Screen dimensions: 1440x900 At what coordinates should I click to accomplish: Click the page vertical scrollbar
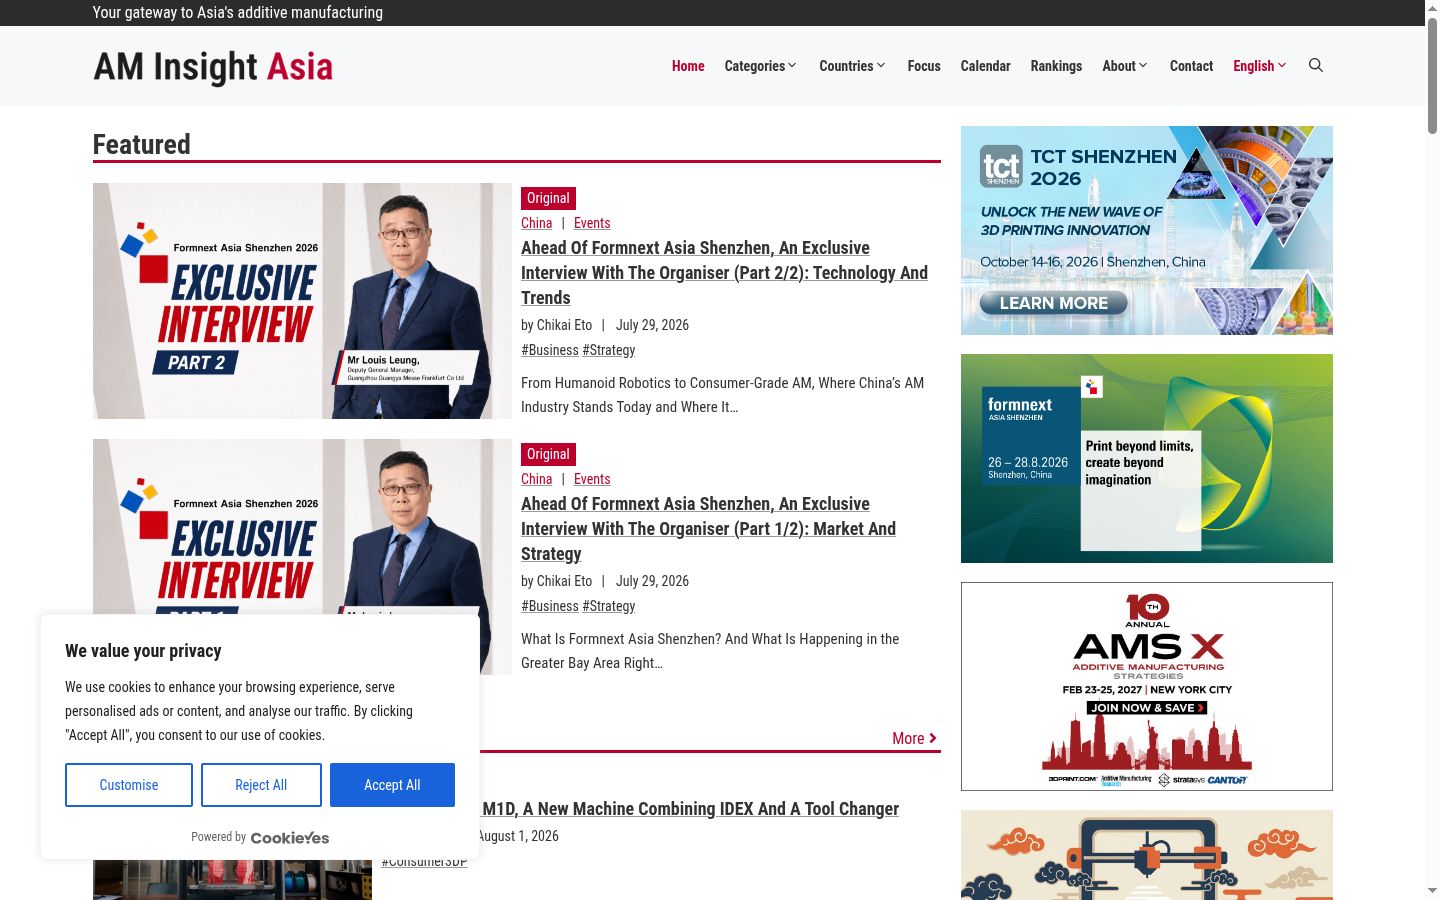[1432, 75]
